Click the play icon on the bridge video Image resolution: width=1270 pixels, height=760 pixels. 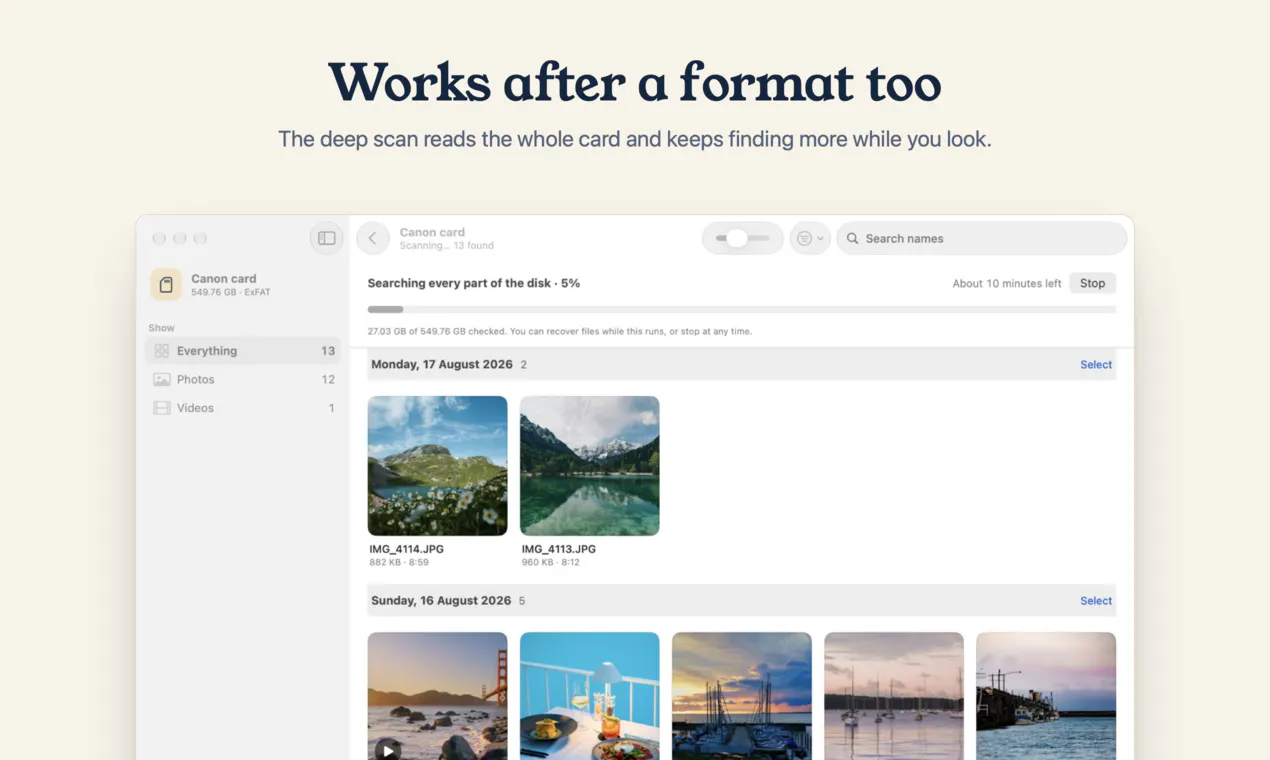(x=388, y=749)
